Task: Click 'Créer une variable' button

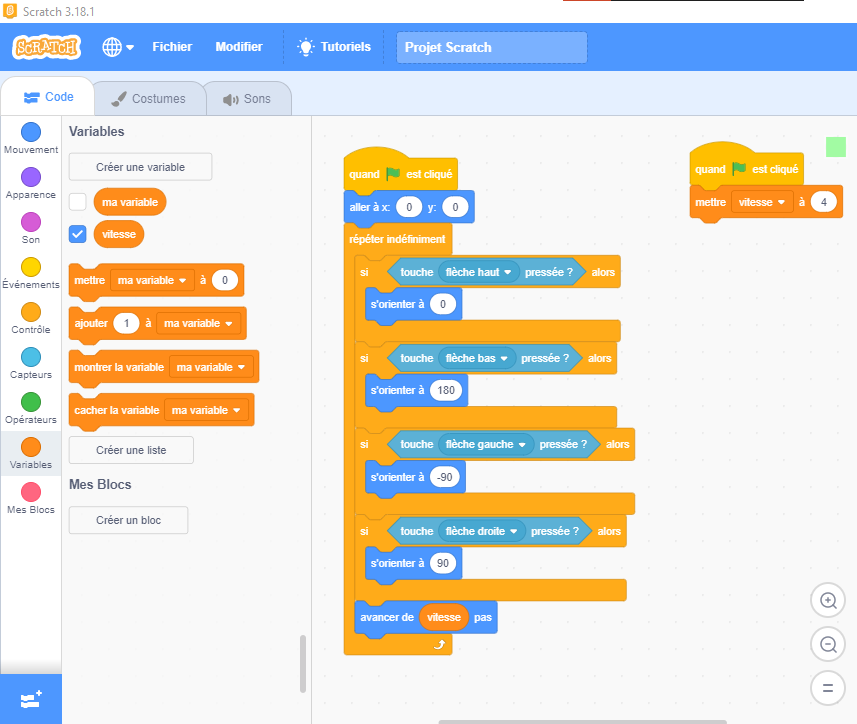Action: pyautogui.click(x=140, y=167)
